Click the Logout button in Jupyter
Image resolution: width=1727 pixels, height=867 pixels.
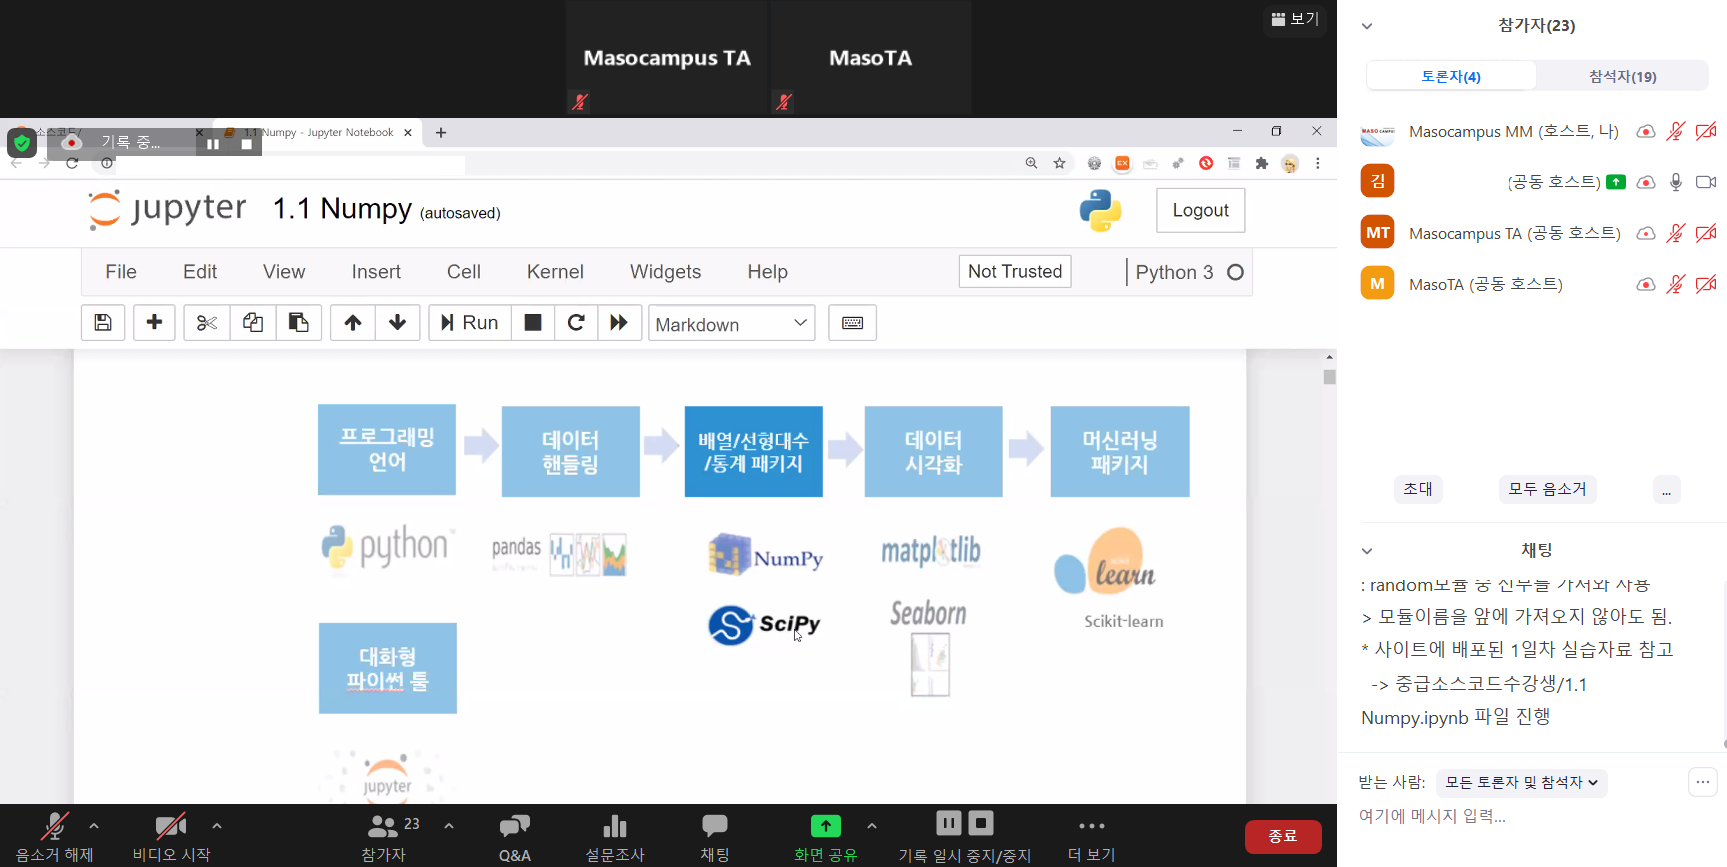pyautogui.click(x=1200, y=210)
